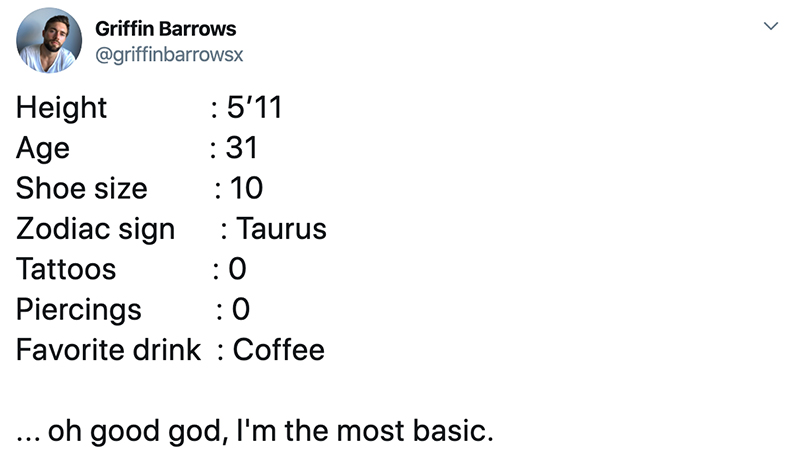Select the age value 31
The image size is (800, 460).
point(242,147)
